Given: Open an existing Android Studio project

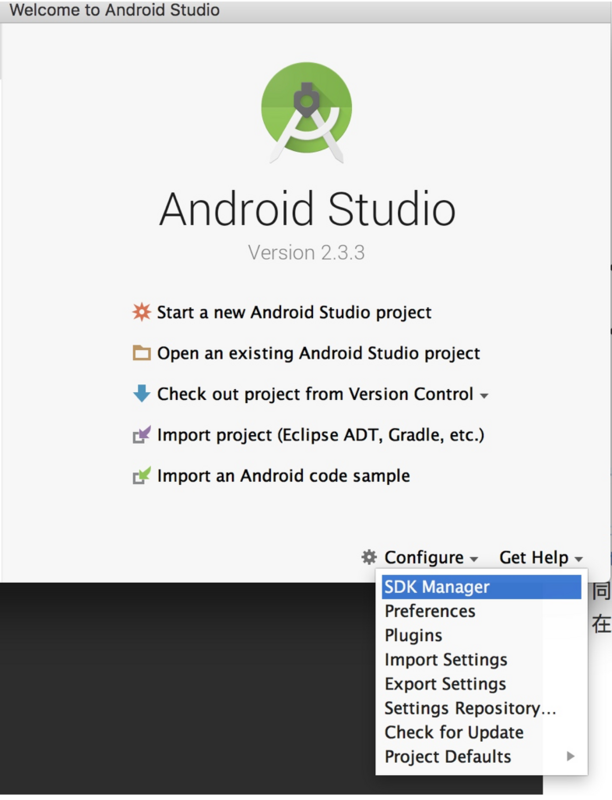Looking at the screenshot, I should click(318, 353).
